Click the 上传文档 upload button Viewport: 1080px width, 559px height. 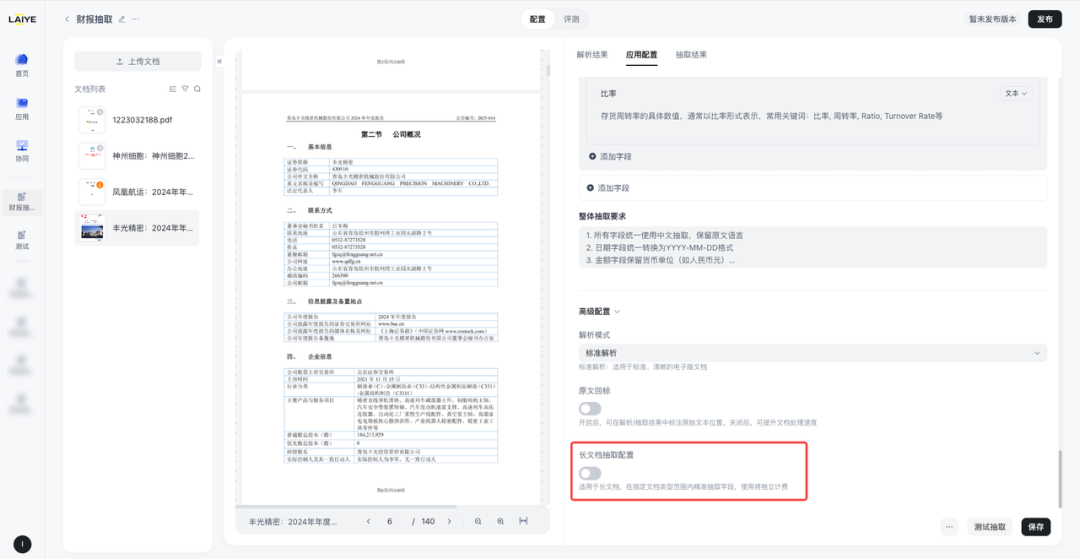point(138,61)
